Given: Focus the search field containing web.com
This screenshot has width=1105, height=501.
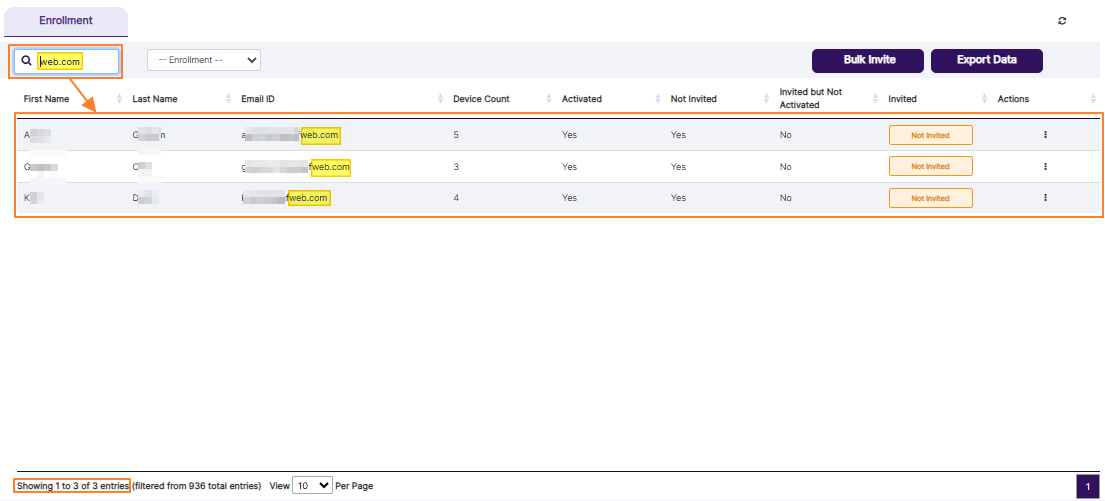Looking at the screenshot, I should click(x=67, y=61).
